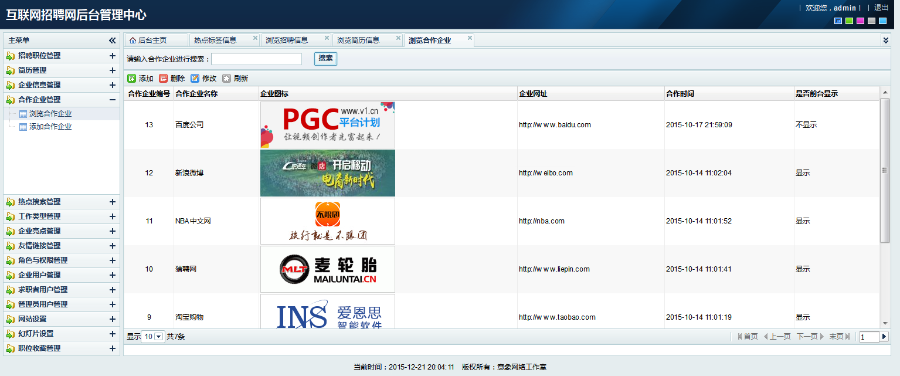Click the 刷新 (refresh) toolbar icon
The width and height of the screenshot is (900, 376).
tap(226, 79)
